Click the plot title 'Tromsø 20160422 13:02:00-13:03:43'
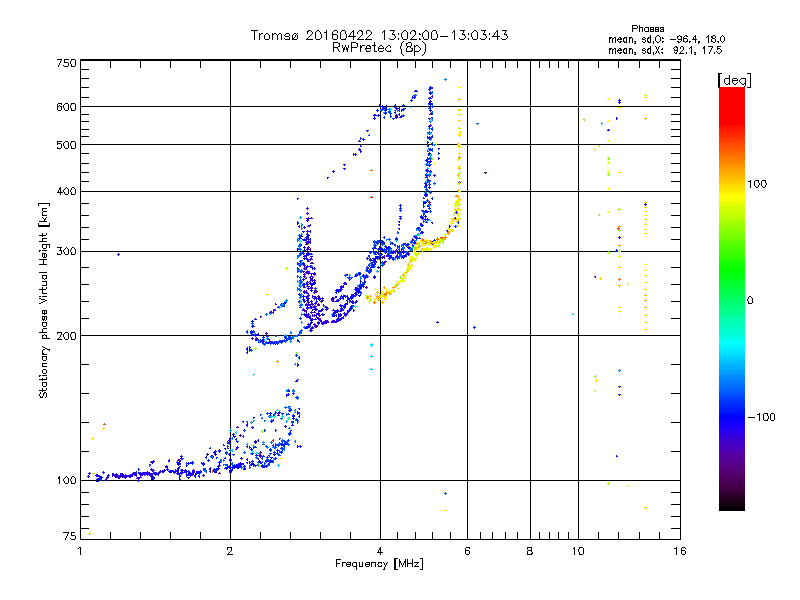The width and height of the screenshot is (800, 600). click(379, 35)
